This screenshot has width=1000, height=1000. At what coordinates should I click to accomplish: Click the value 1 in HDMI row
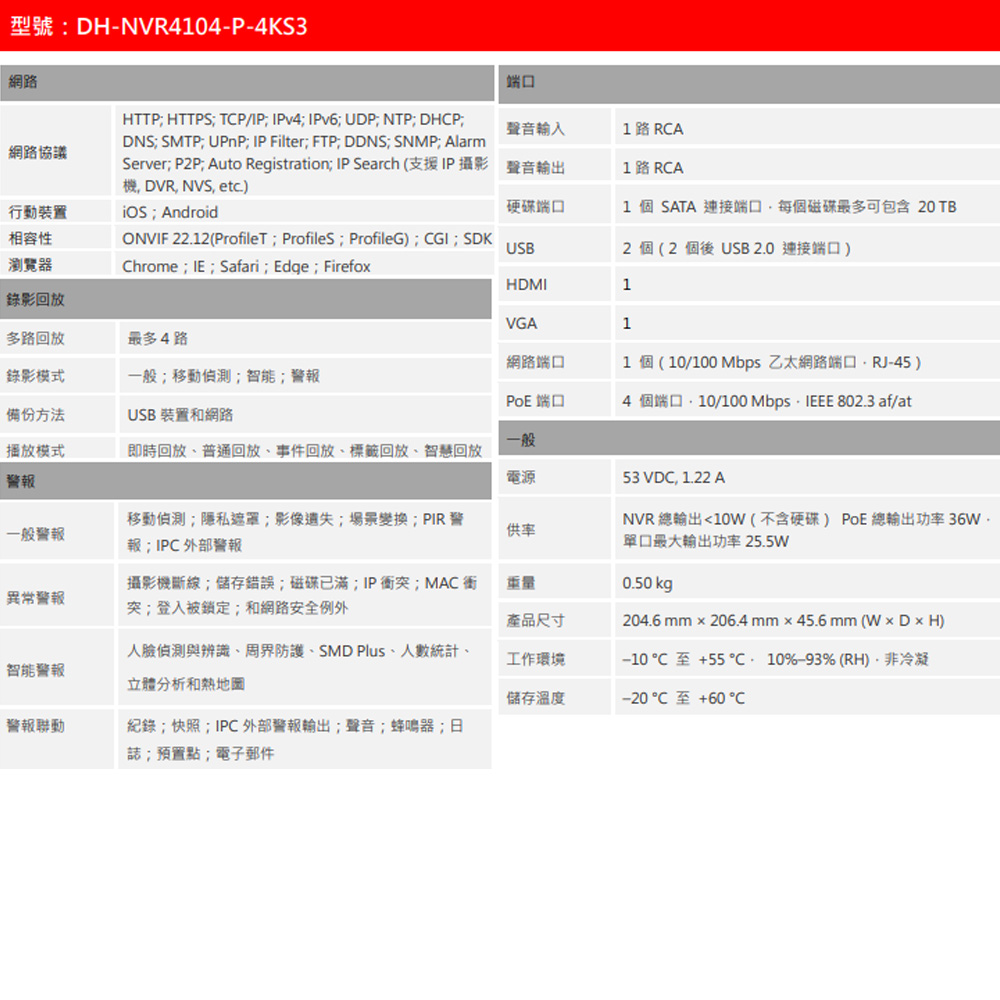[x=627, y=284]
